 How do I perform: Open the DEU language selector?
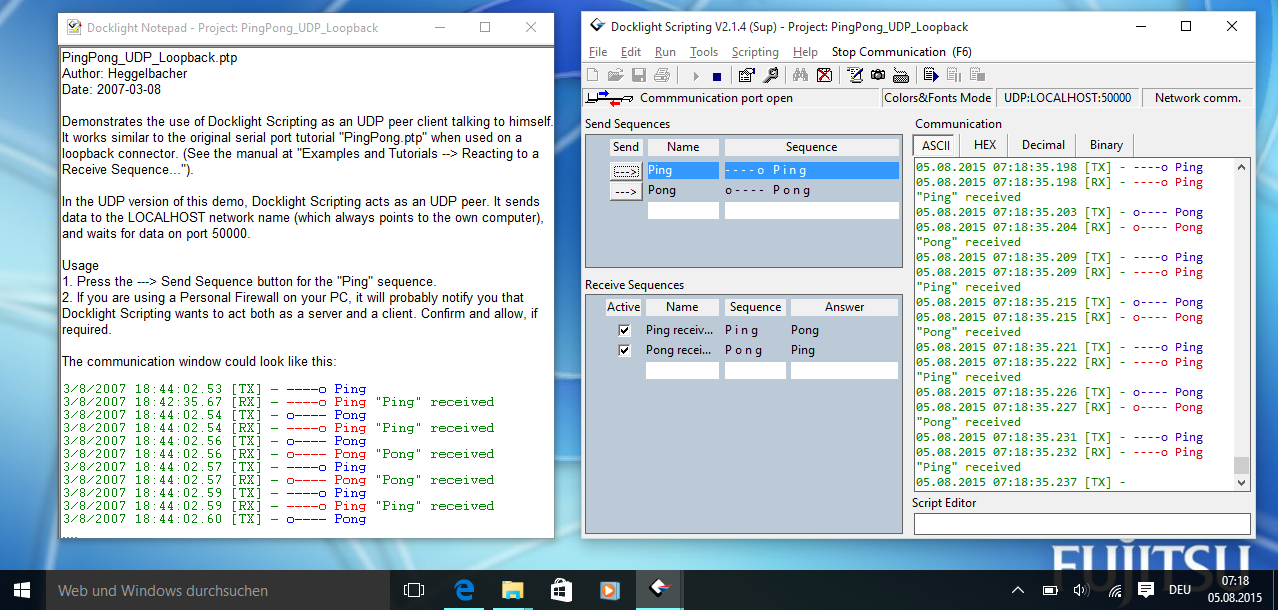[x=1178, y=590]
